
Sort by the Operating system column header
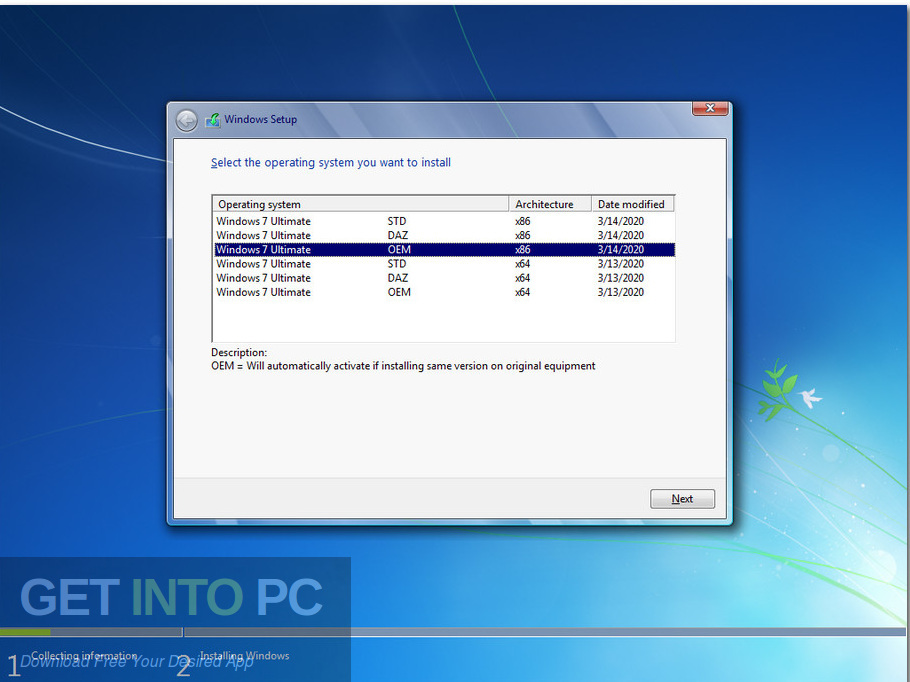[x=360, y=204]
